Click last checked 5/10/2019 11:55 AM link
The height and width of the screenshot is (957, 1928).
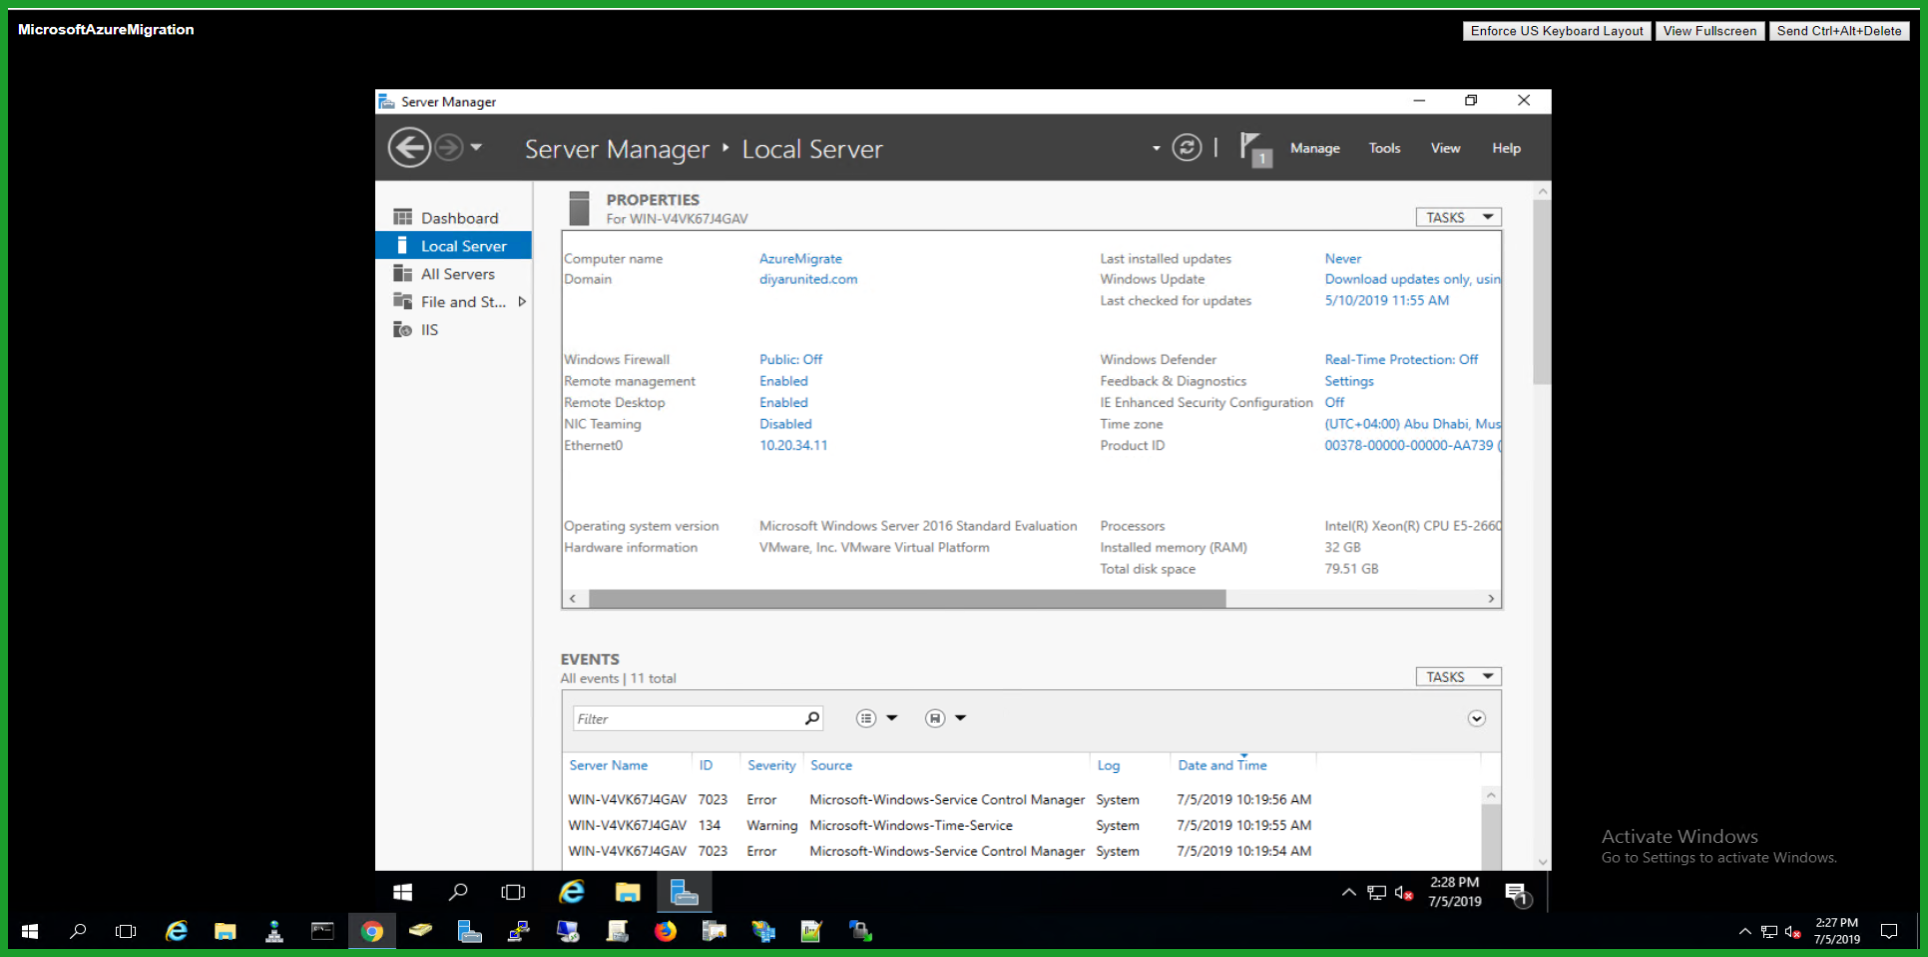point(1386,300)
